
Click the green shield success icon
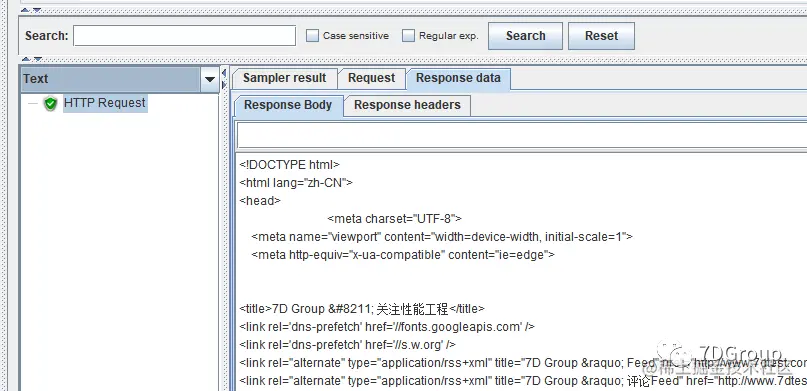50,103
